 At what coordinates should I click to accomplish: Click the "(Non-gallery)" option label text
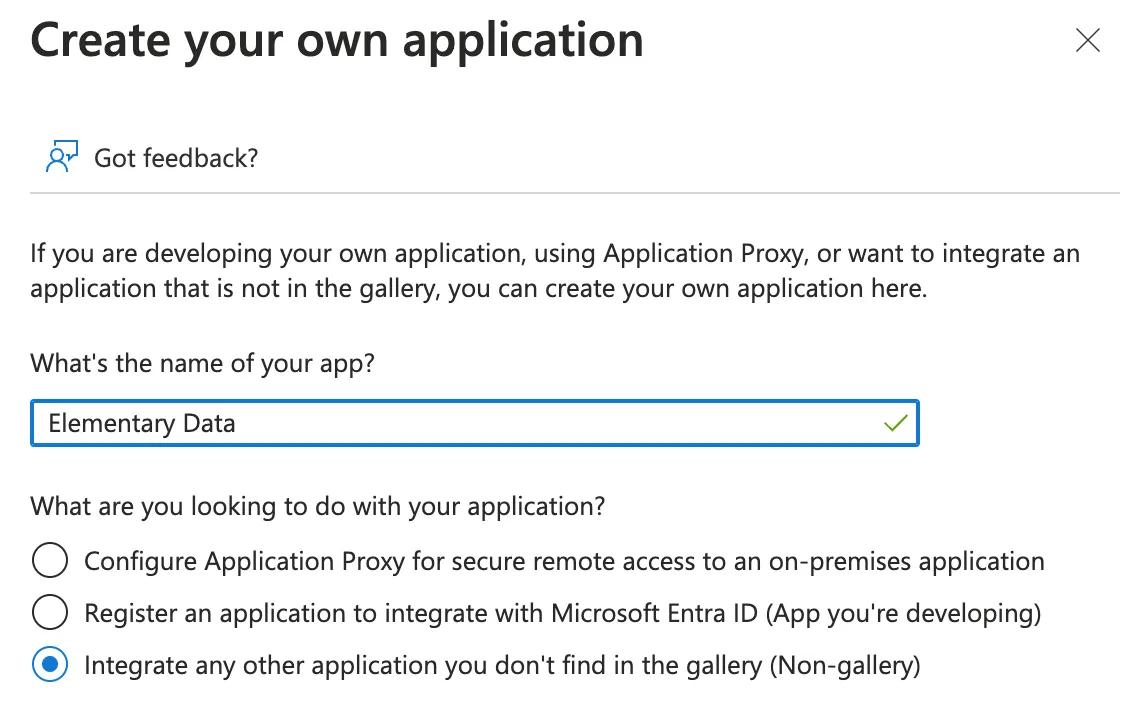pyautogui.click(x=845, y=665)
